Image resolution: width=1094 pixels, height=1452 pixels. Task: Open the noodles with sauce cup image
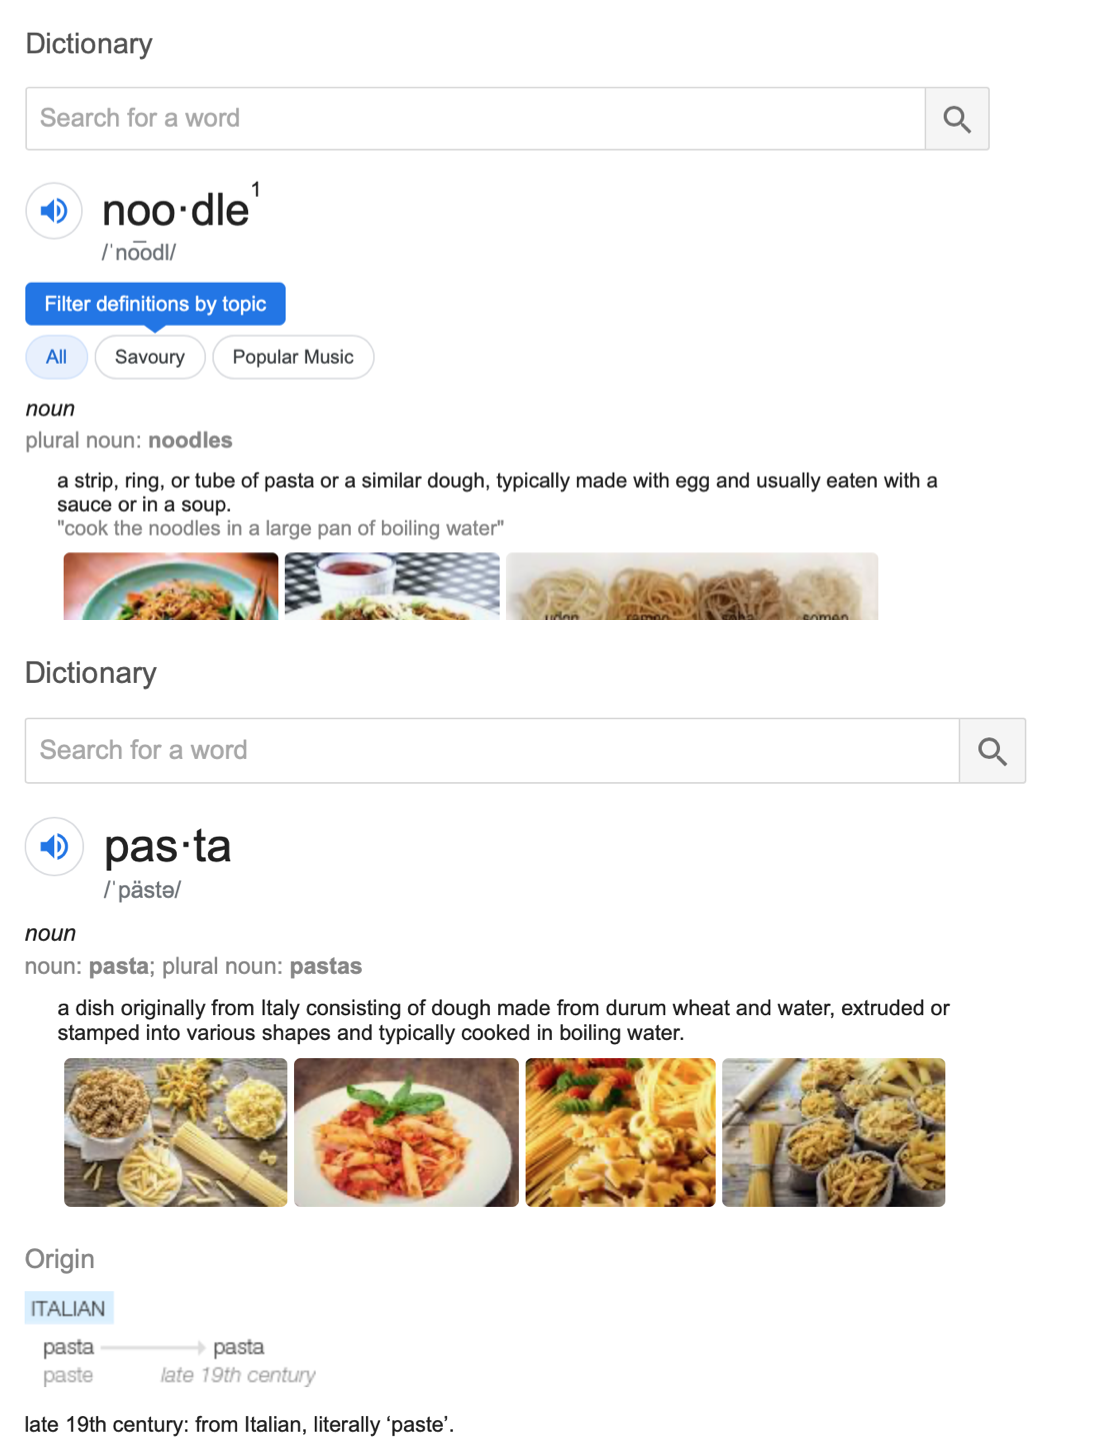click(x=392, y=586)
